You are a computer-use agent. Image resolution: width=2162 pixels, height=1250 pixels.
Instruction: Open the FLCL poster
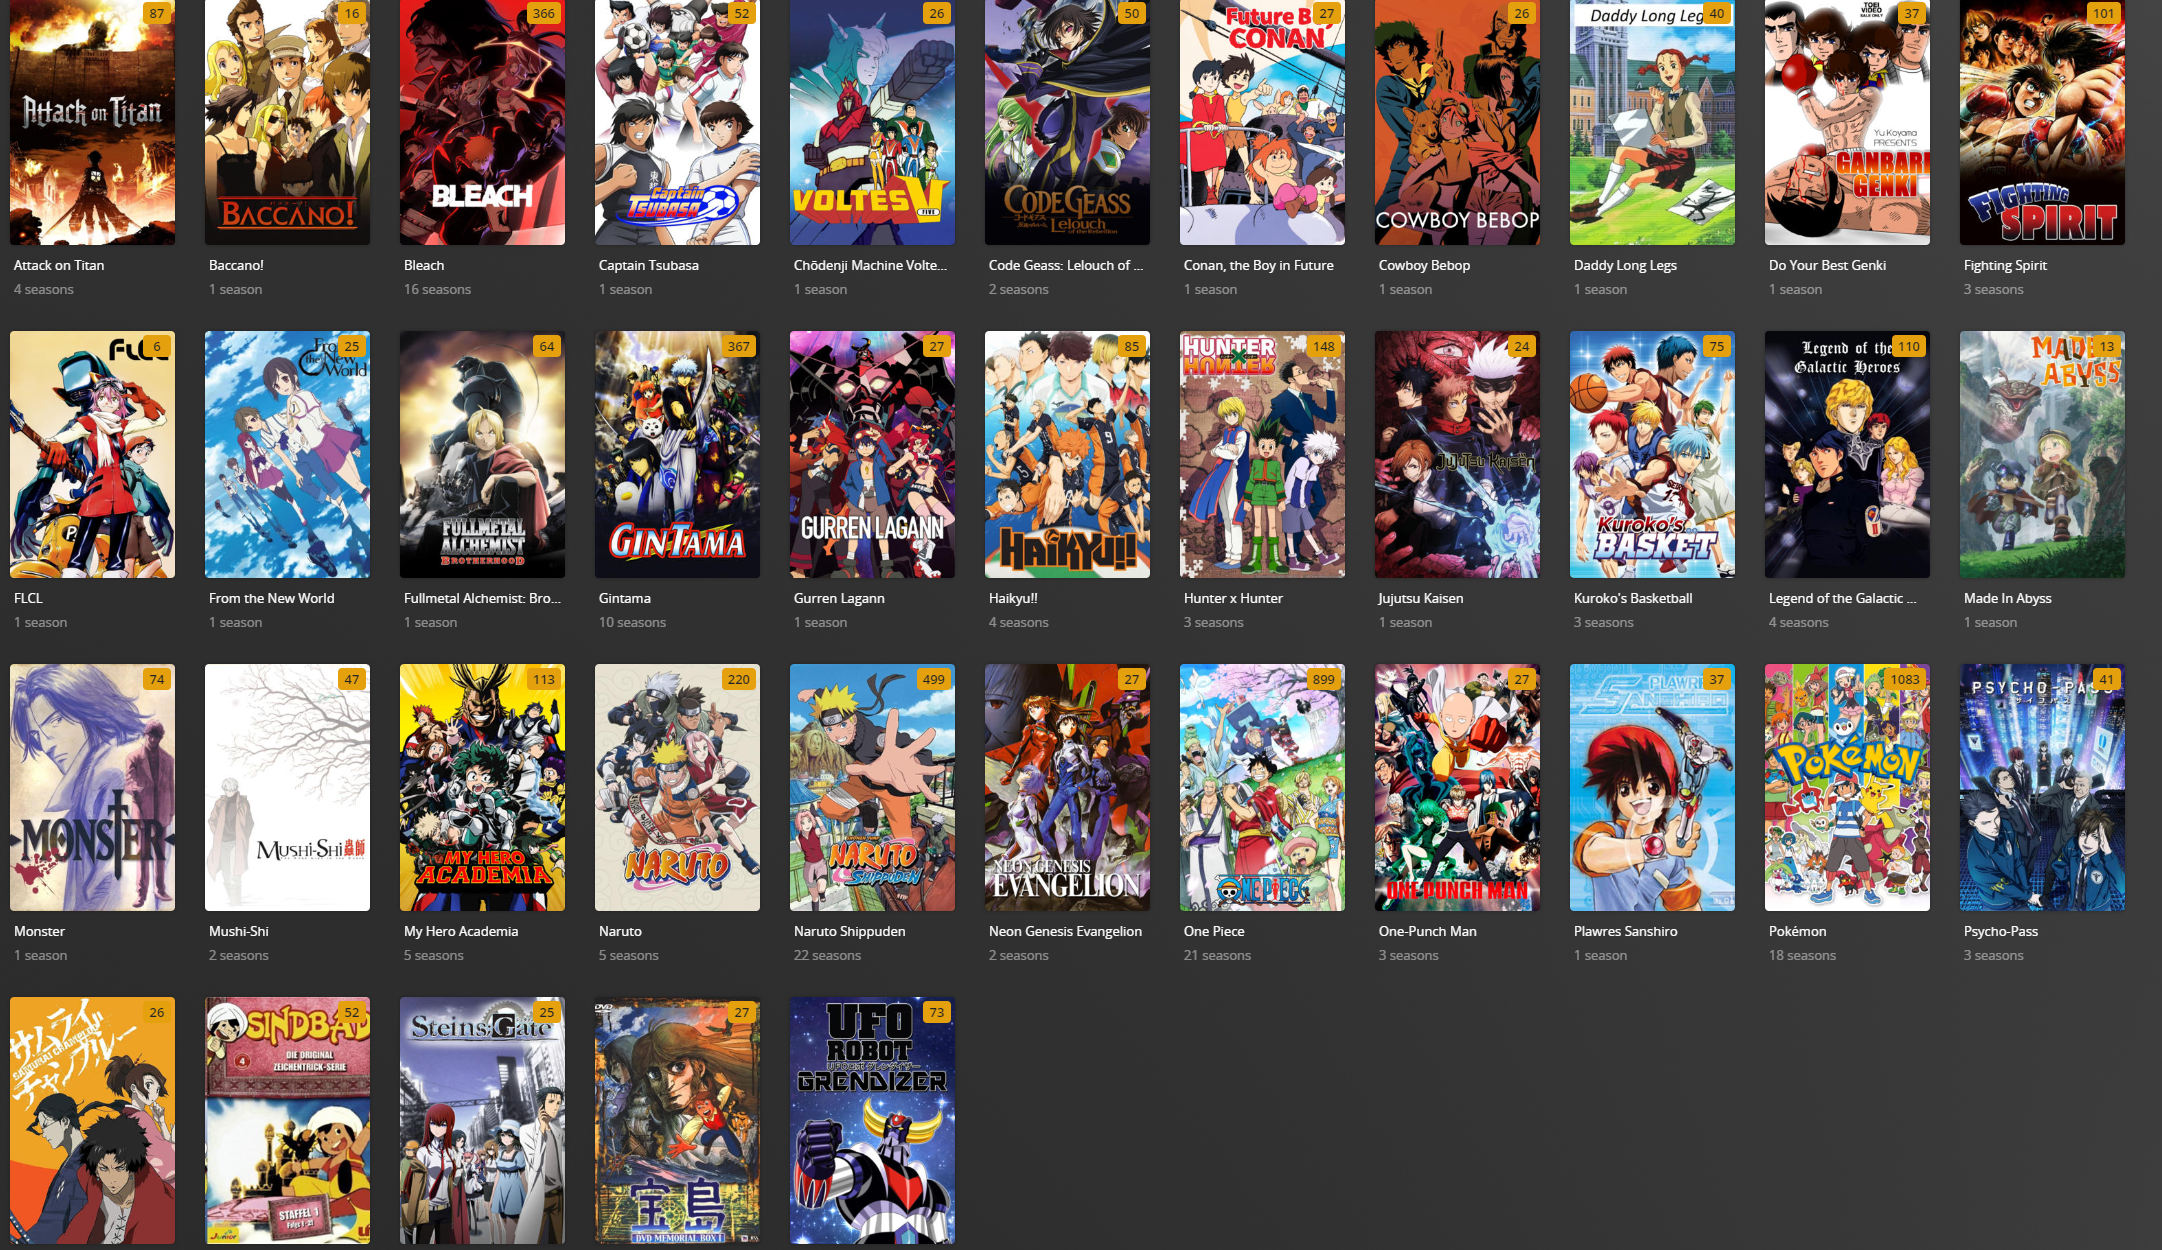point(92,454)
